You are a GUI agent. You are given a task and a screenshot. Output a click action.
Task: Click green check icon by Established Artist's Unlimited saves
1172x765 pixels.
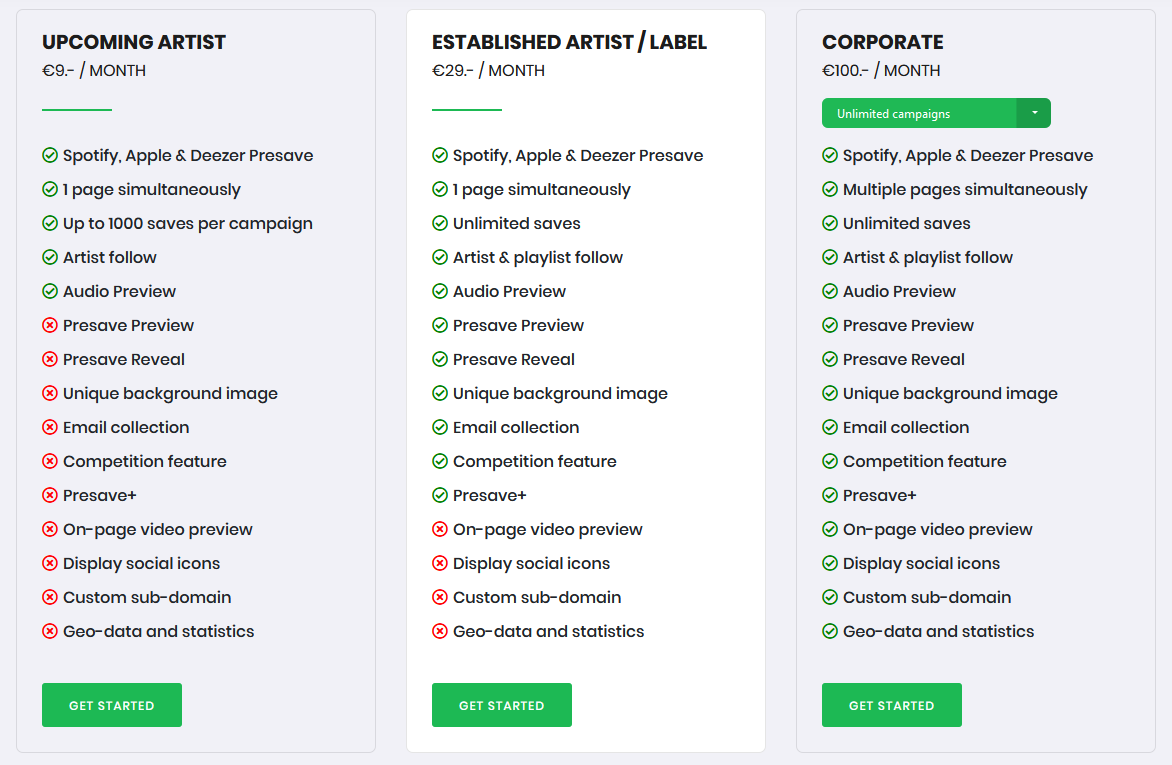pos(440,223)
